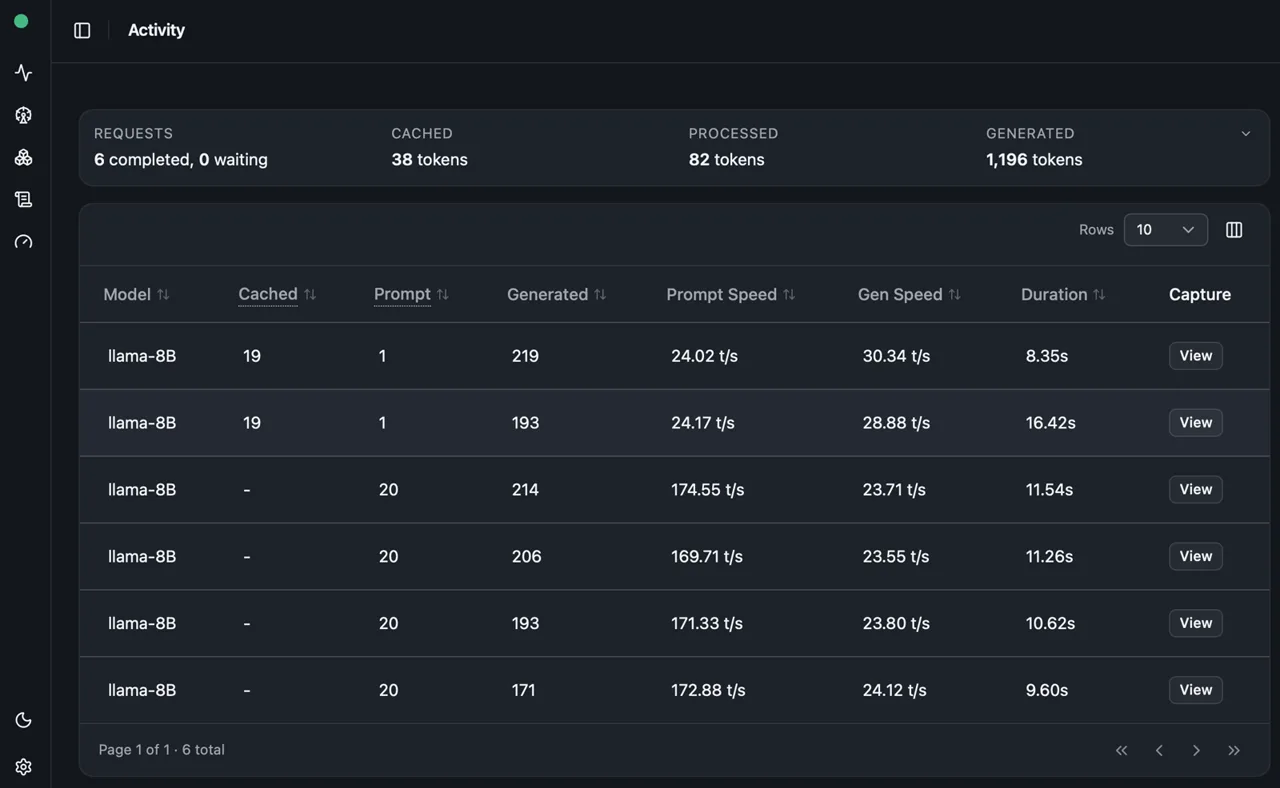Click the Capture column header

click(x=1200, y=294)
